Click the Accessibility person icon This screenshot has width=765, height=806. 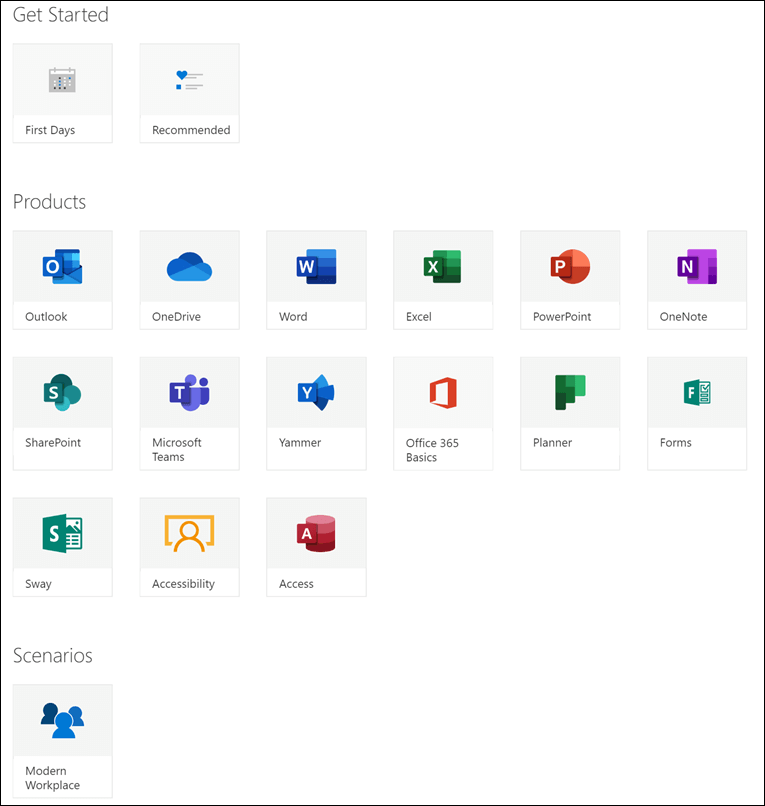[189, 534]
